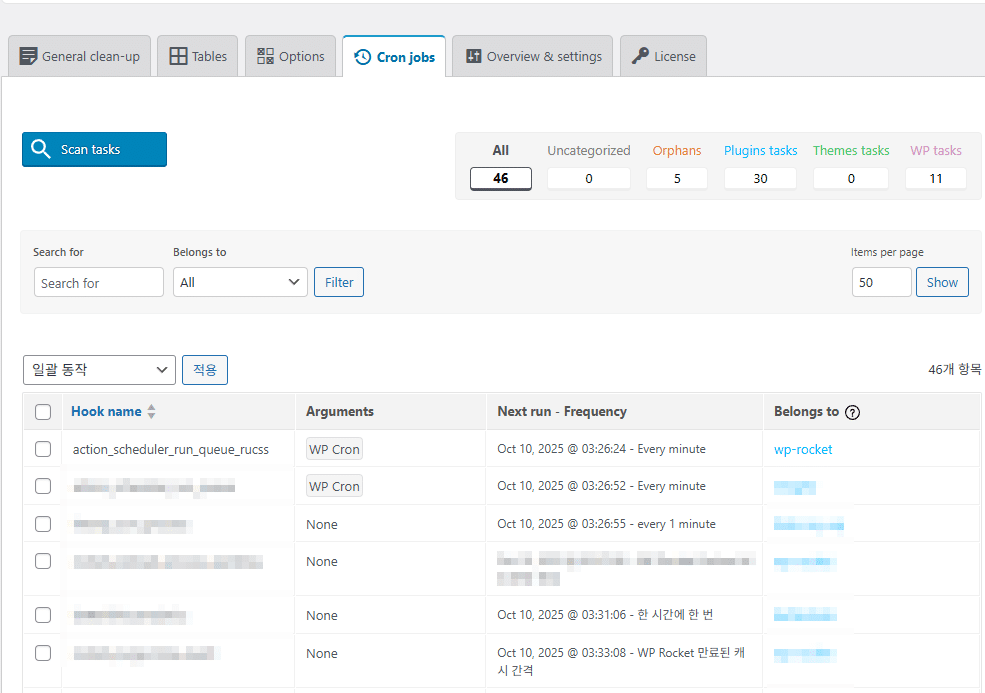Viewport: 985px width, 693px height.
Task: Open the Belongs to dropdown set to All
Action: tap(240, 282)
